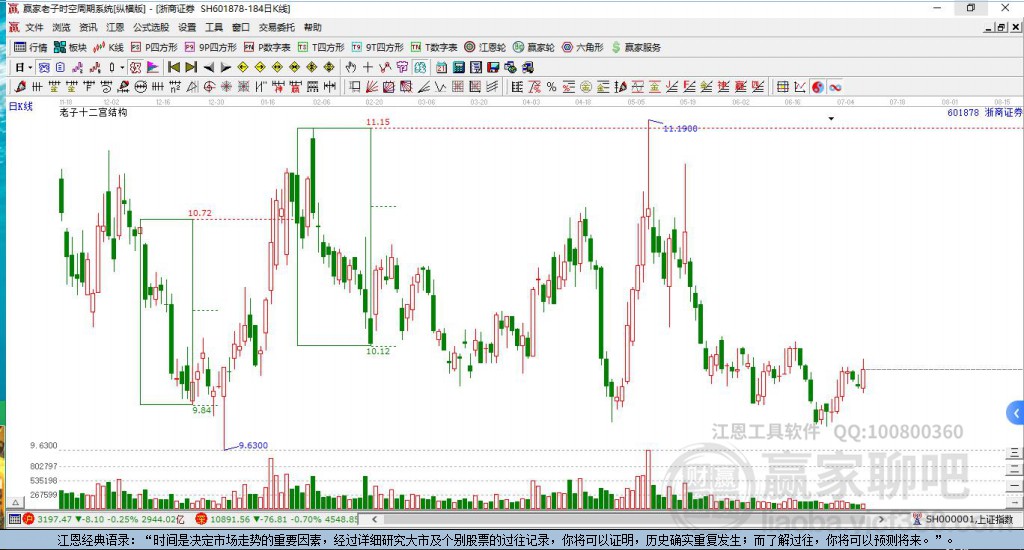
Task: Toggle the highlighted teal chart button
Action: pyautogui.click(x=420, y=67)
